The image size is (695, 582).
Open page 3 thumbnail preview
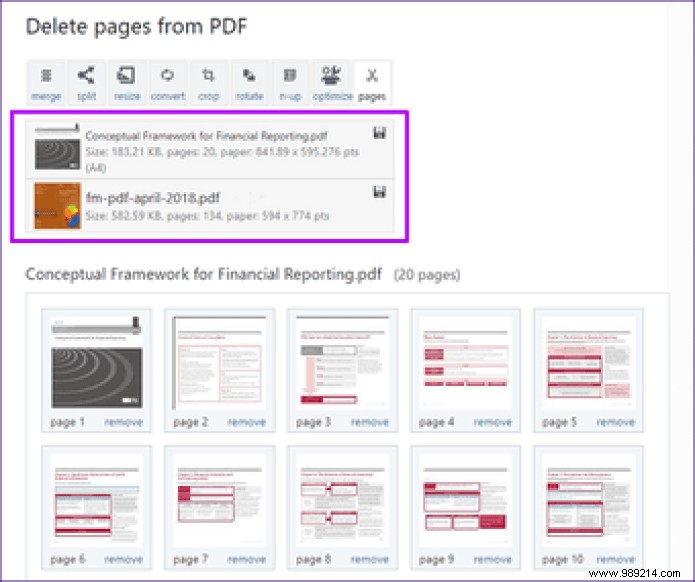[342, 363]
